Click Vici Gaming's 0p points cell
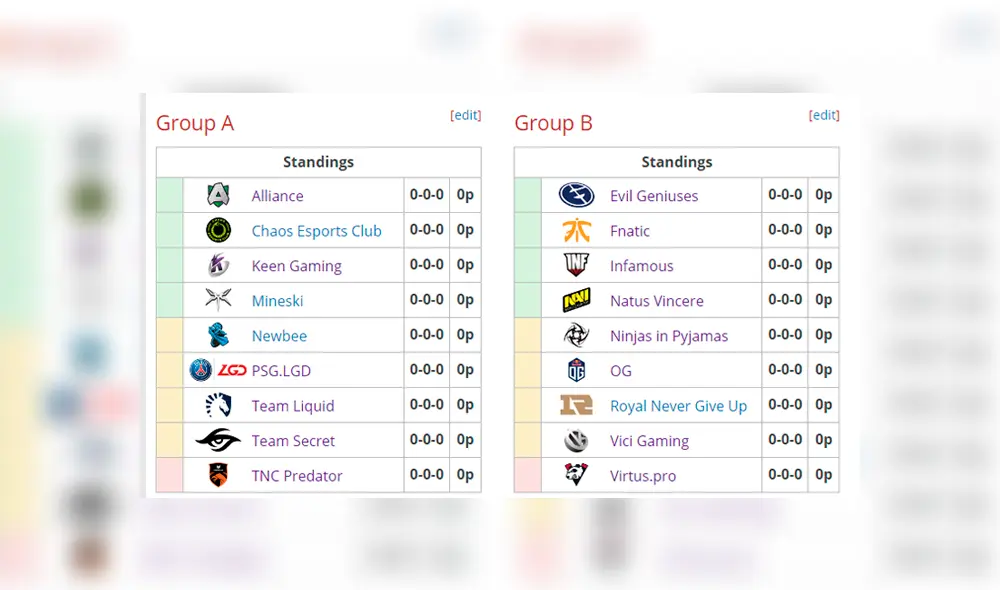The width and height of the screenshot is (1000, 590). click(x=823, y=440)
